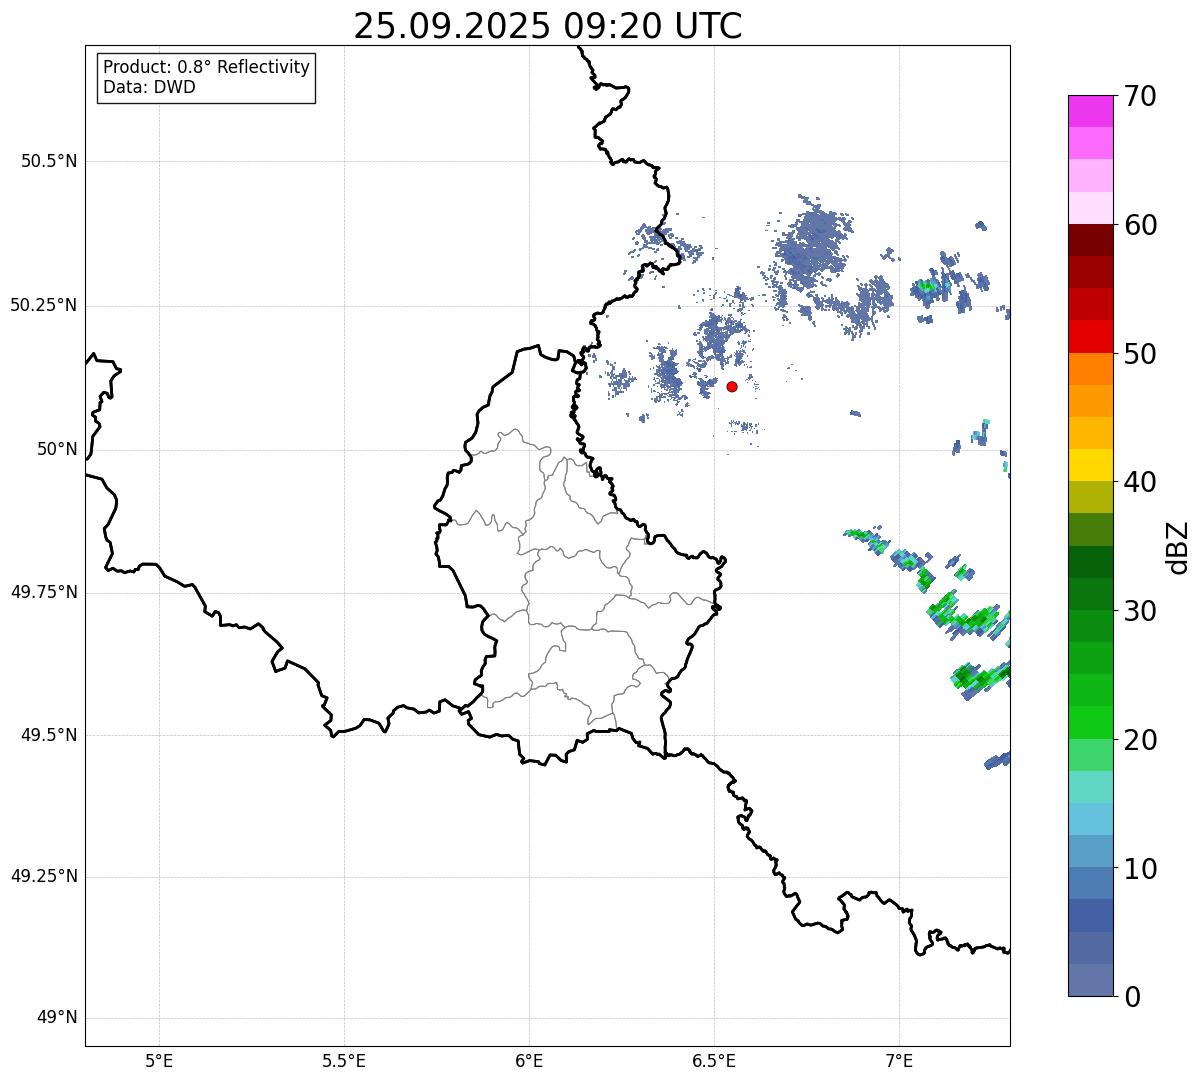This screenshot has width=1202, height=1081.
Task: Select the orange colorbar swatch above 50
Action: click(x=1091, y=369)
